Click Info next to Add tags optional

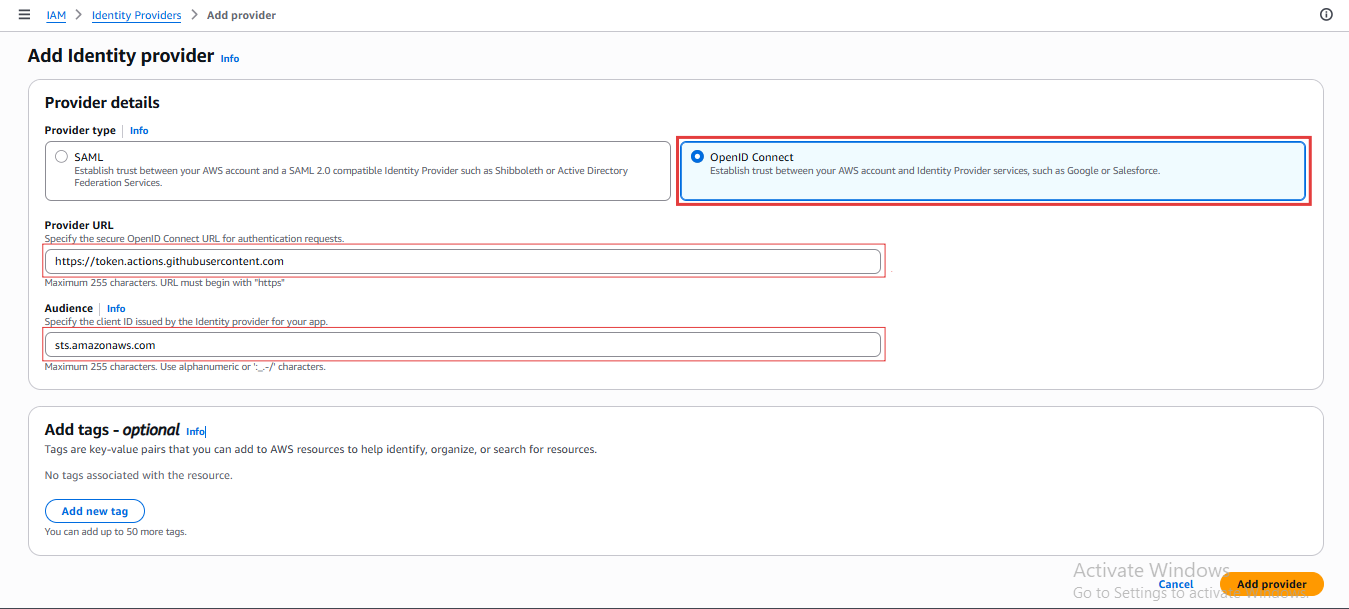196,431
